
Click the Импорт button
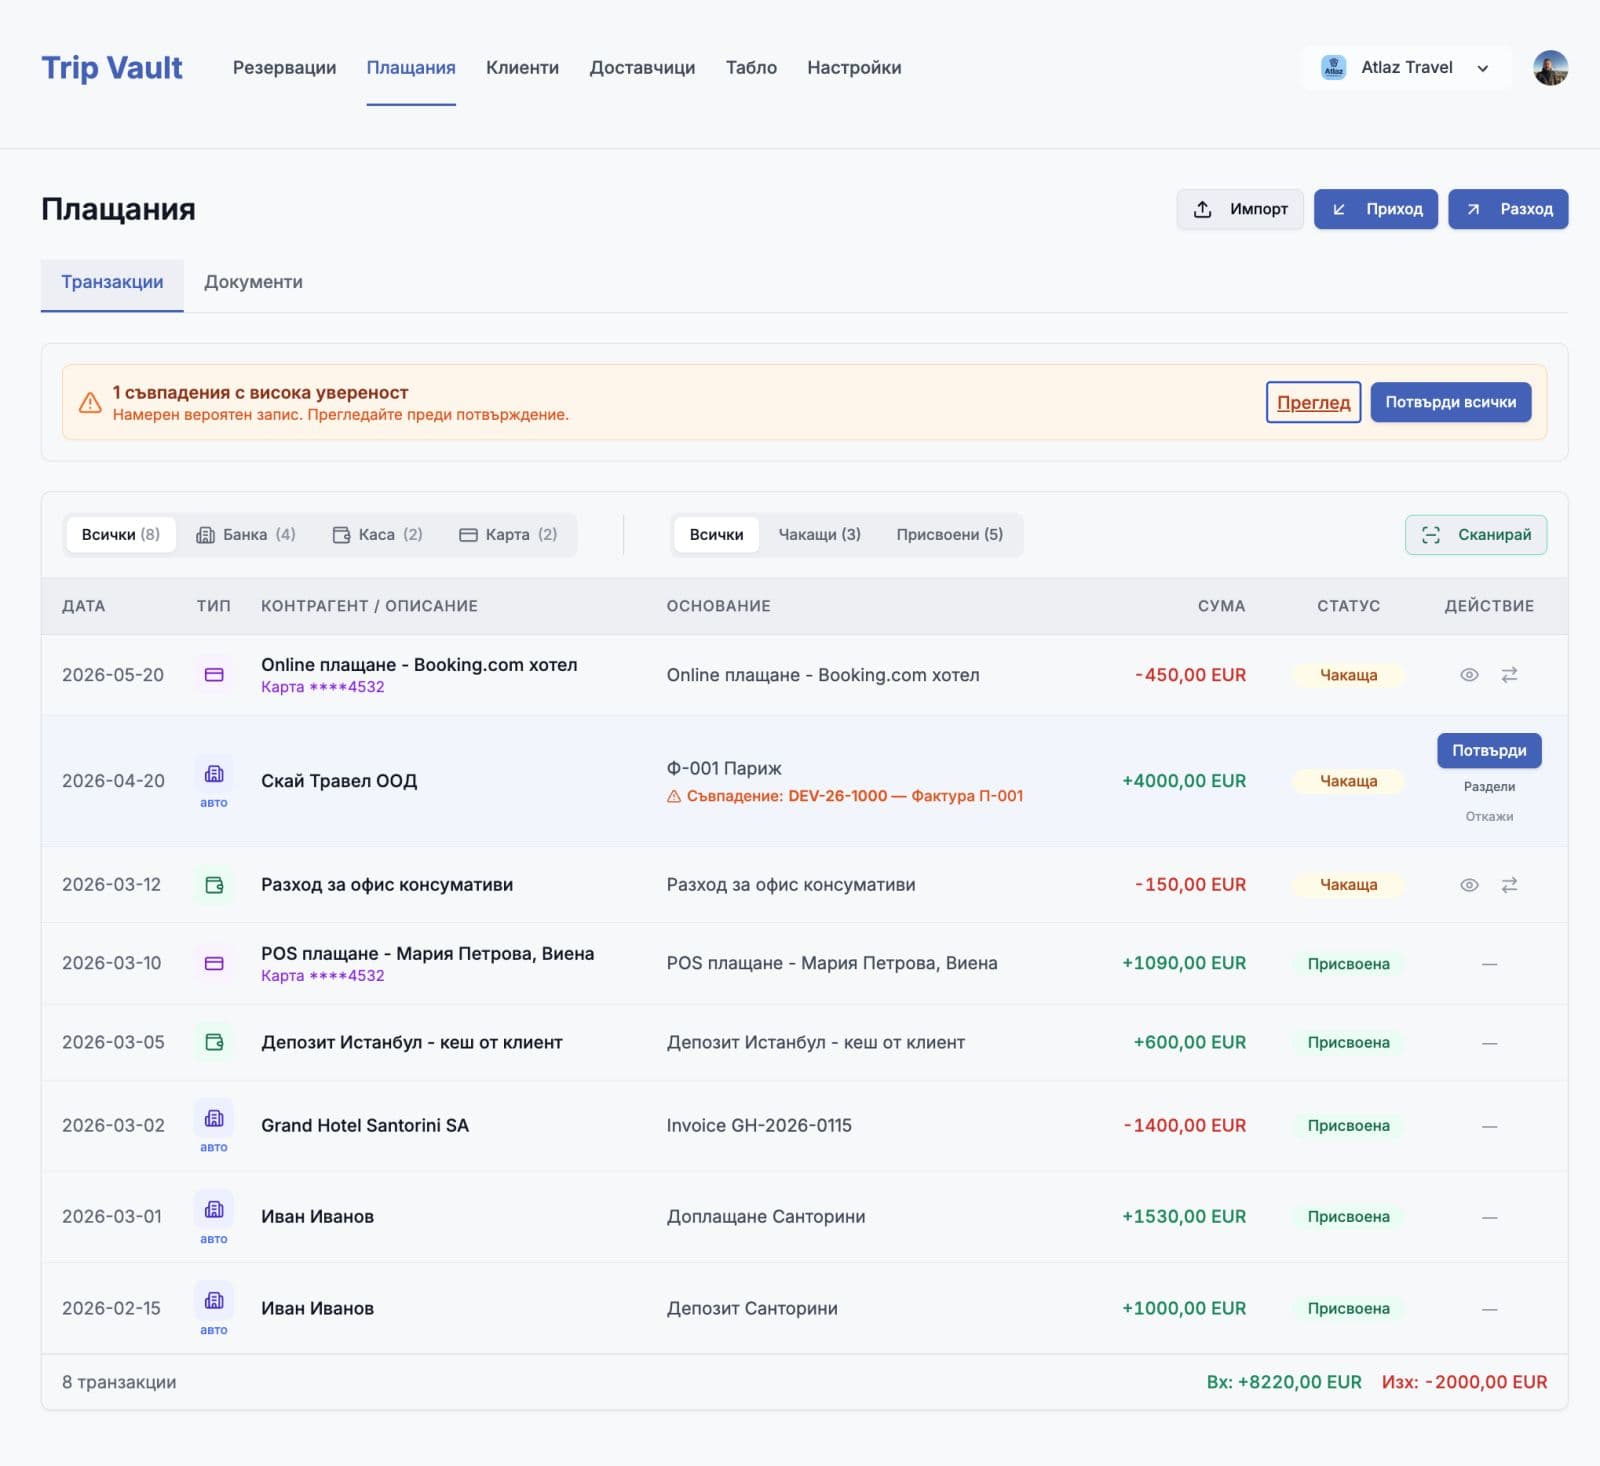[x=1240, y=209]
